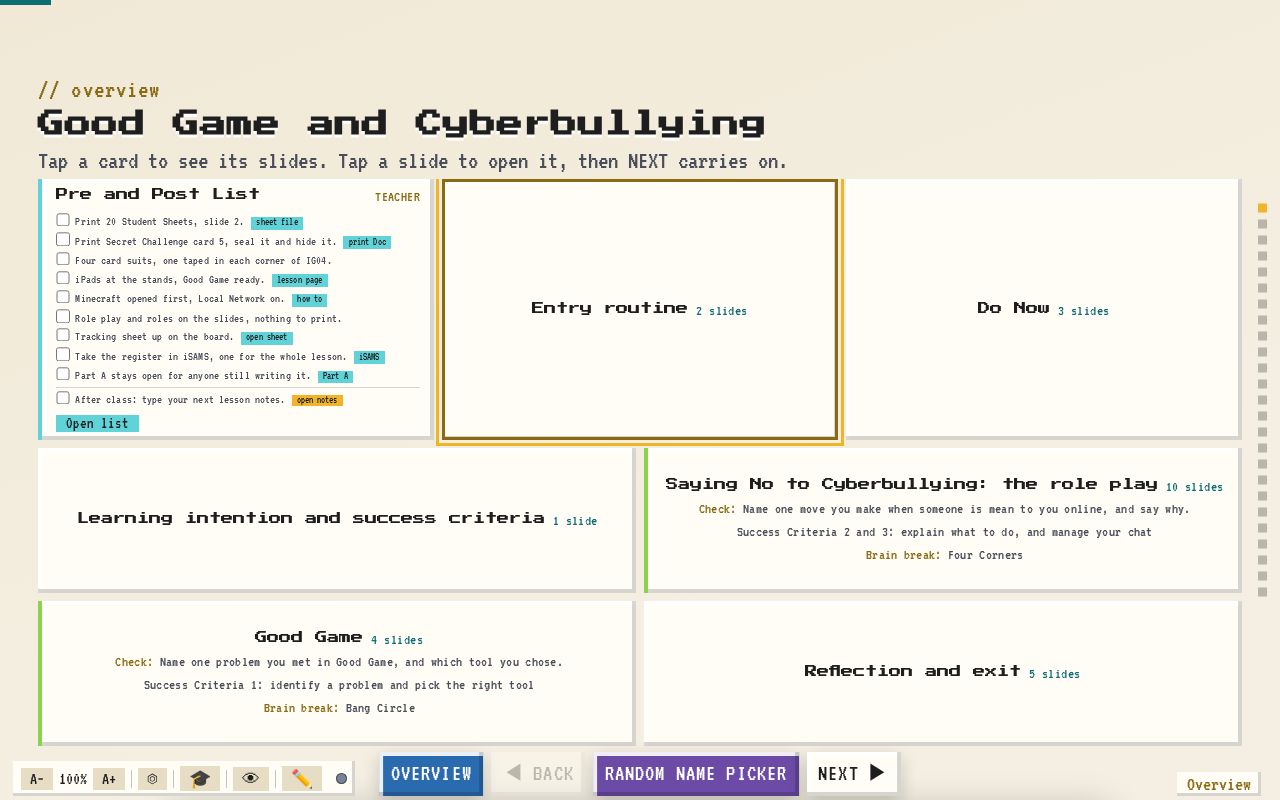Click the orange 'open notes' link
Viewport: 1280px width, 800px height.
317,400
